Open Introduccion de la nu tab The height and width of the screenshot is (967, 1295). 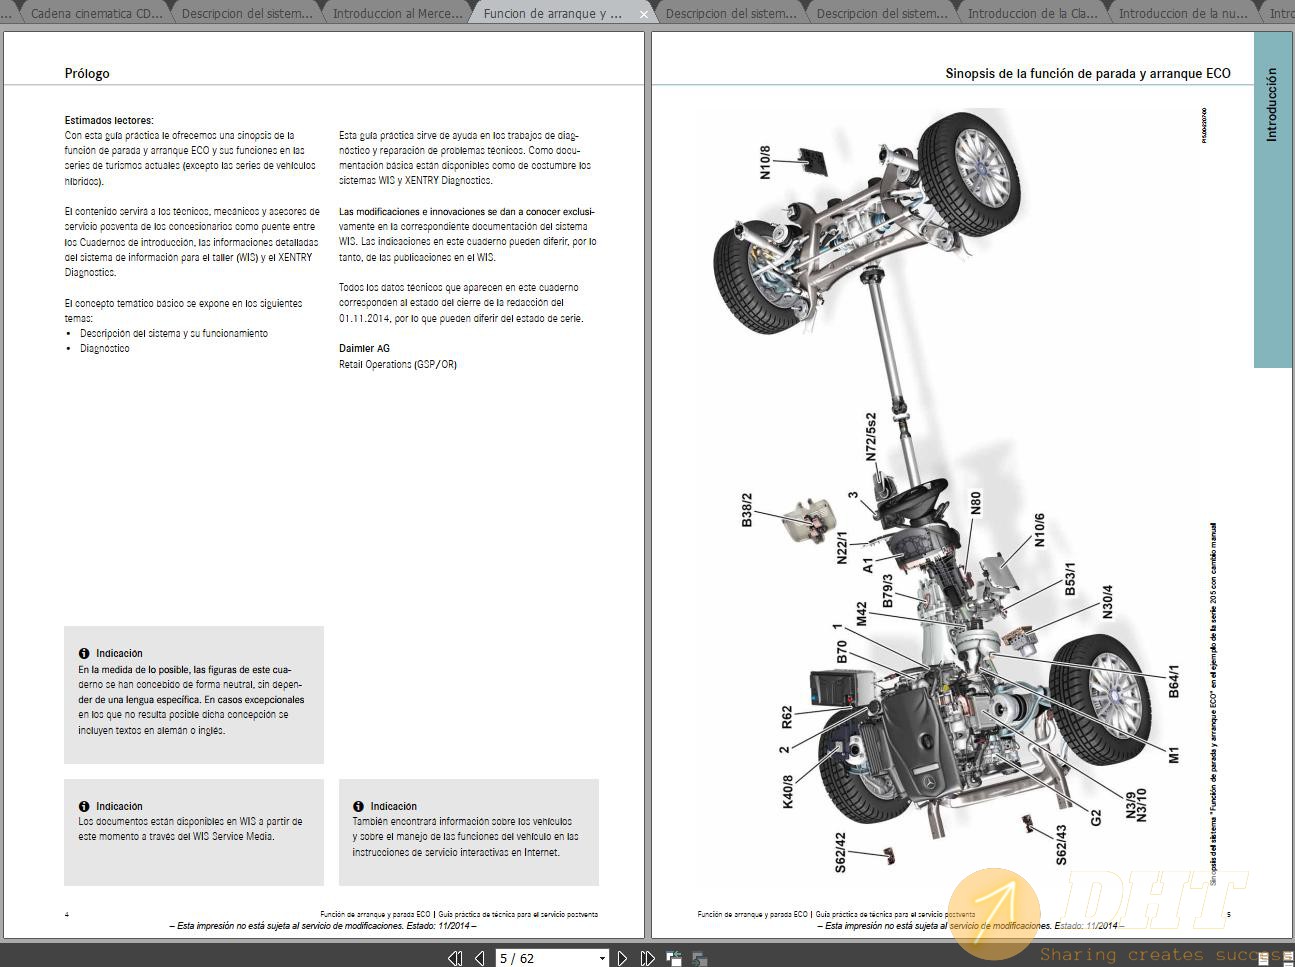[1183, 14]
